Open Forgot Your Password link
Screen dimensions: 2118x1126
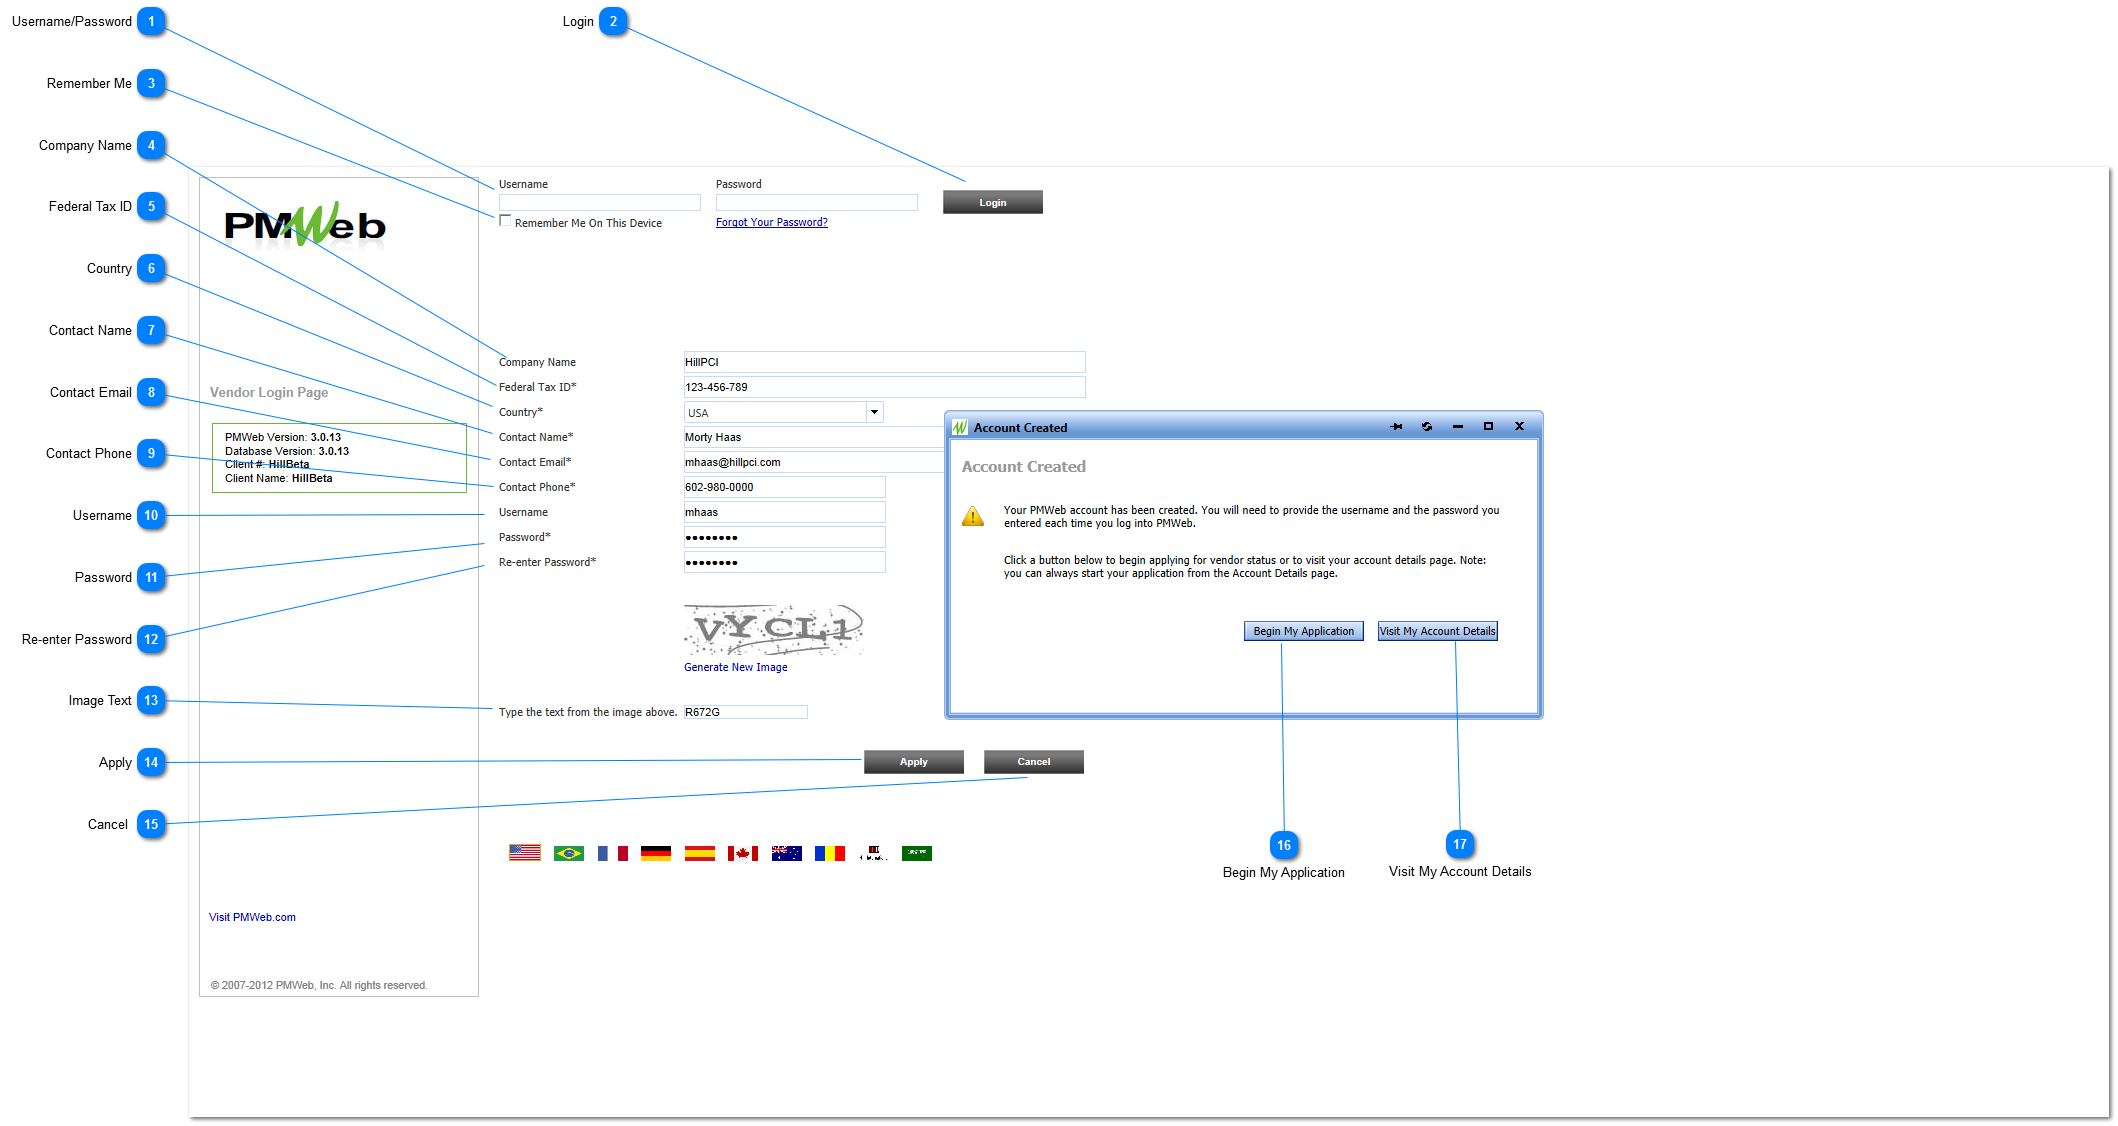[772, 222]
